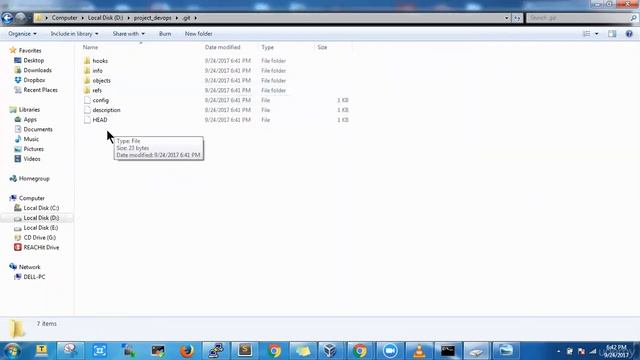Sort by Type column header
640x360 pixels.
[267, 47]
